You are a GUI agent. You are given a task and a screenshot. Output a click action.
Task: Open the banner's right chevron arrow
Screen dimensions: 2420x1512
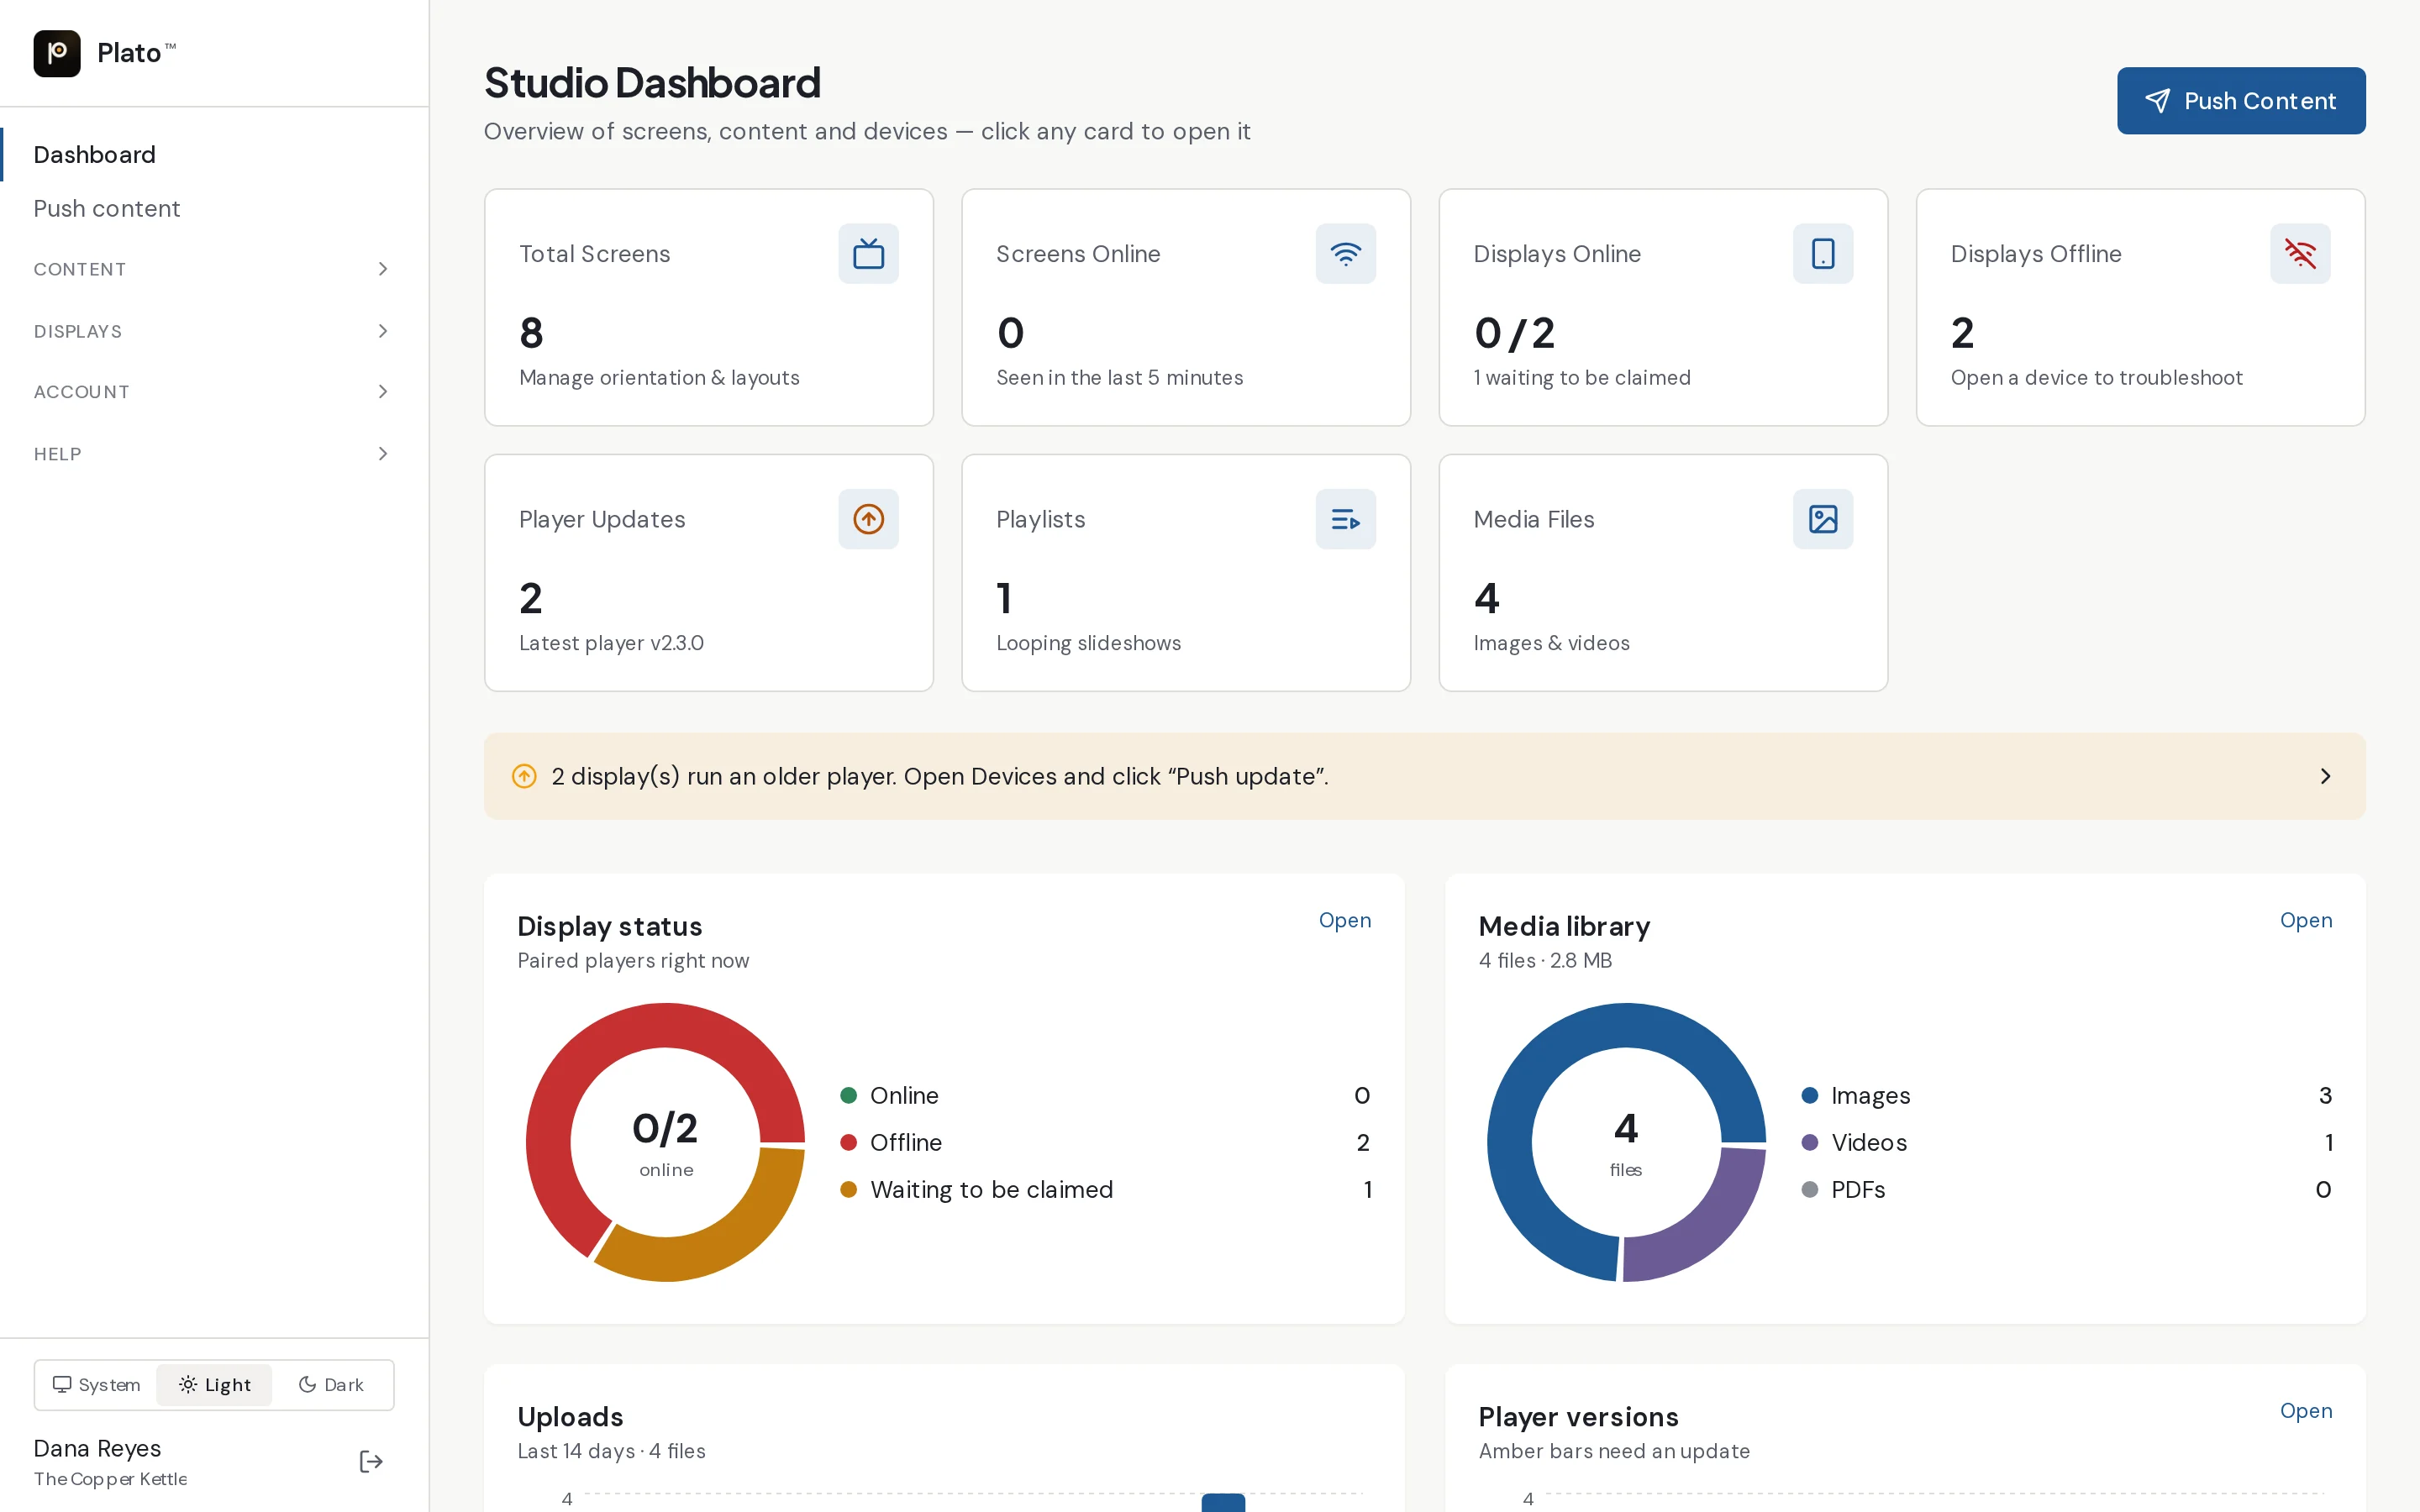point(2325,776)
